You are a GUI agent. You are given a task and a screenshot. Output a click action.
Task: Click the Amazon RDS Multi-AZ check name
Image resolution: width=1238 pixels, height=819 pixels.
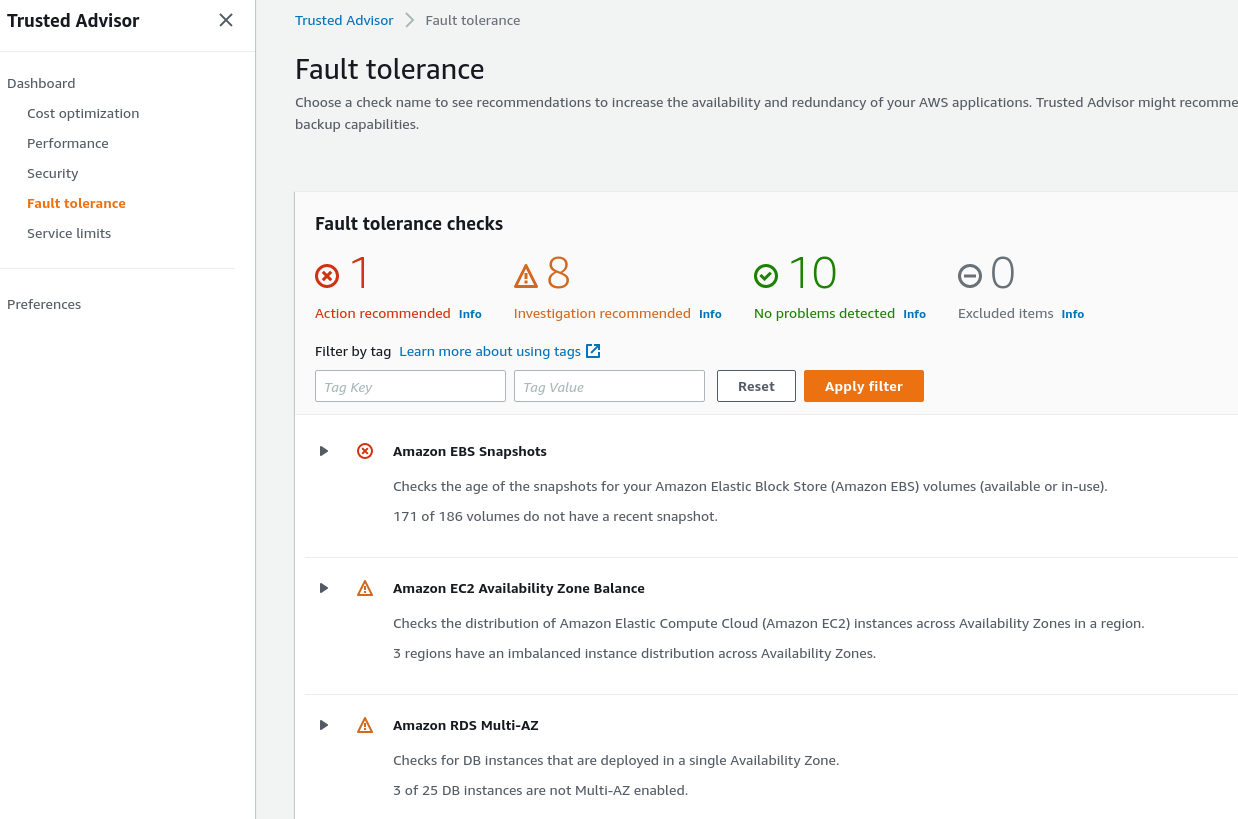pos(466,725)
